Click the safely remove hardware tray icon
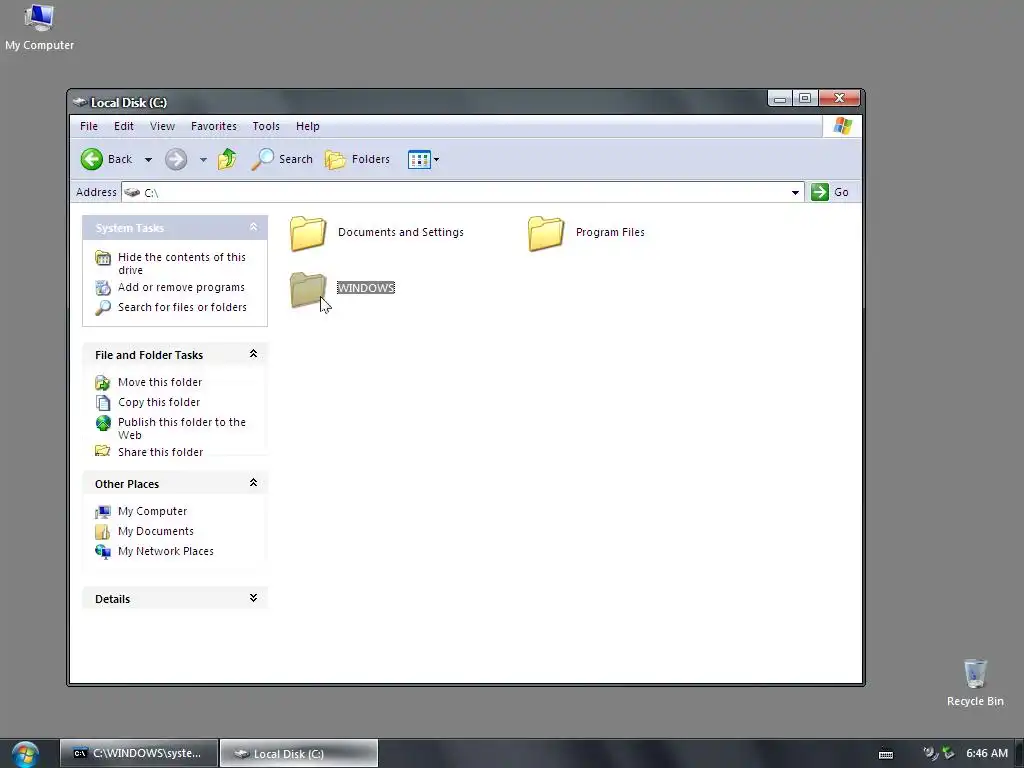Screen dimensions: 1024x768 pos(948,754)
